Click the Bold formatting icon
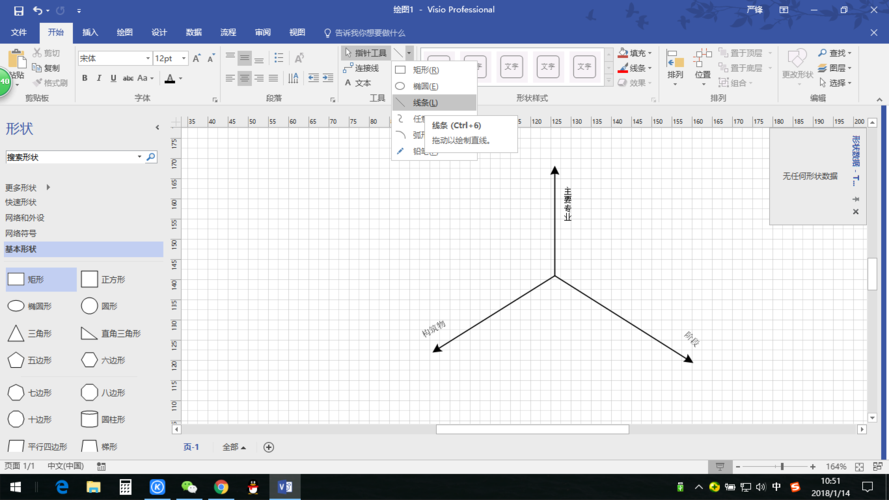Viewport: 889px width, 500px height. click(x=85, y=78)
